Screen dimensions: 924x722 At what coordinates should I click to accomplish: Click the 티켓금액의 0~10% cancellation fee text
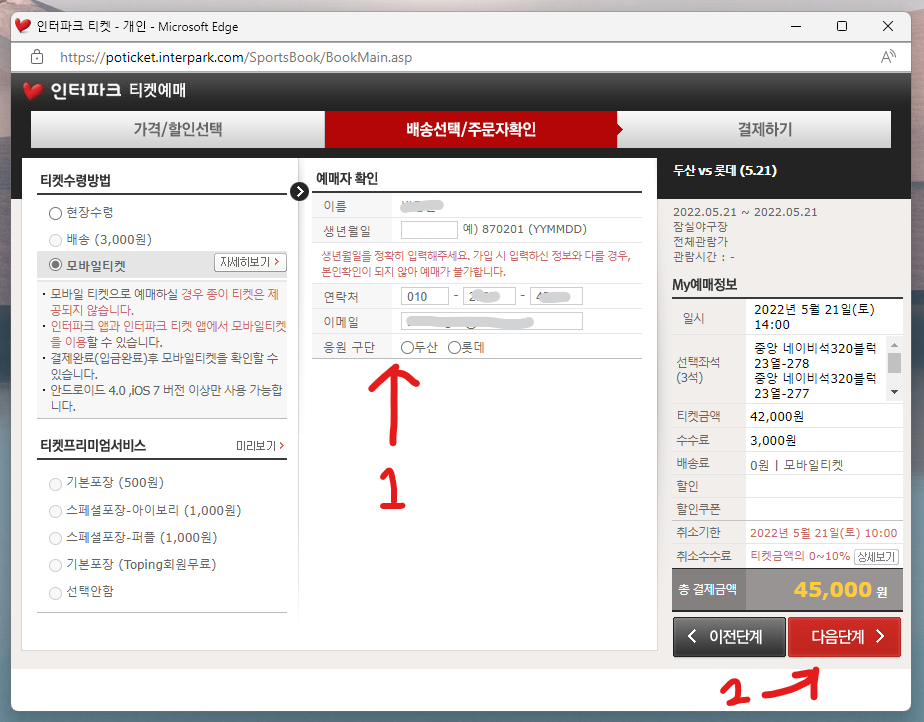pyautogui.click(x=800, y=556)
